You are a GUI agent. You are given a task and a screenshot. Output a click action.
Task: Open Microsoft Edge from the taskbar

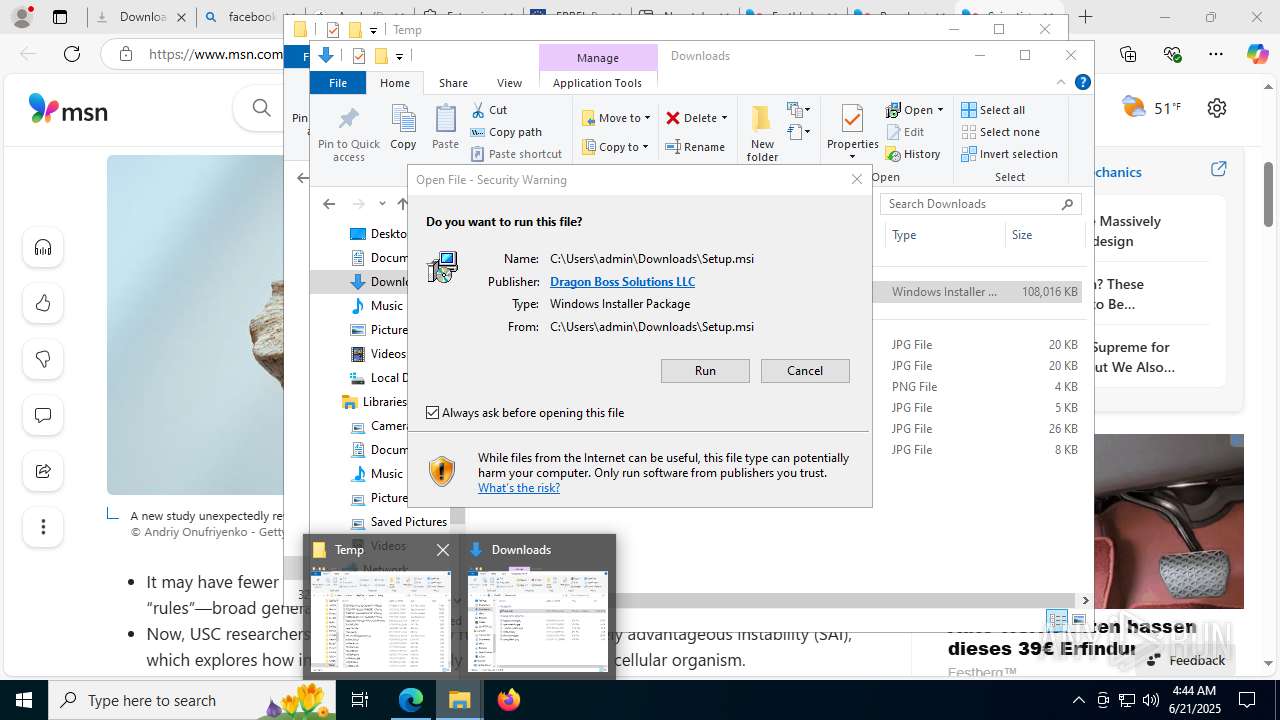coord(411,700)
